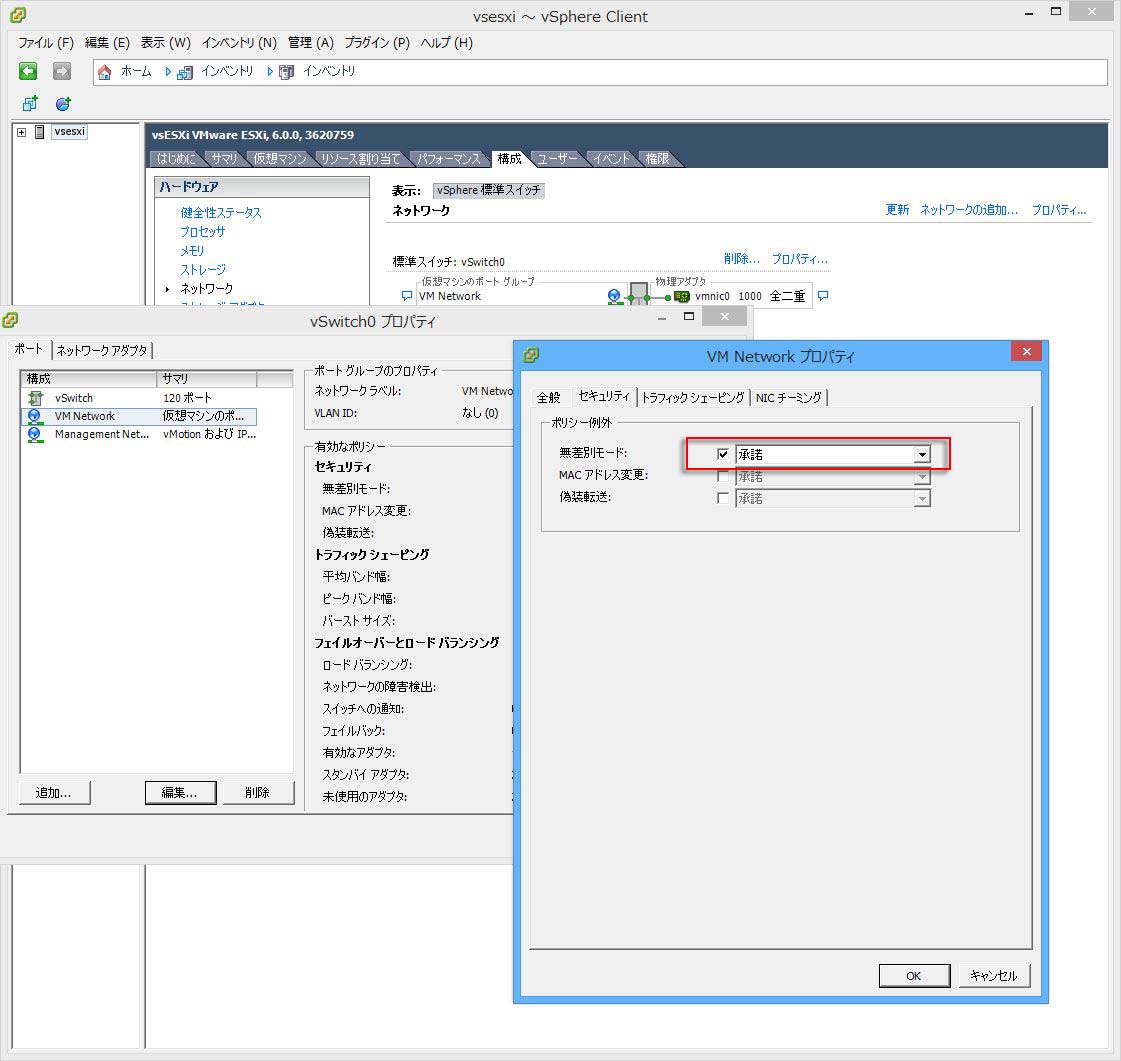Switch to the ネットワーク アダプタ tab in vSwitch0 window

102,350
